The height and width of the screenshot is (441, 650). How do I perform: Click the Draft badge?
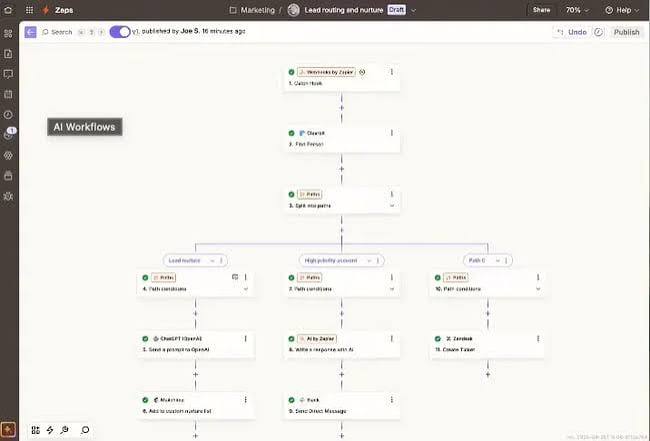396,10
